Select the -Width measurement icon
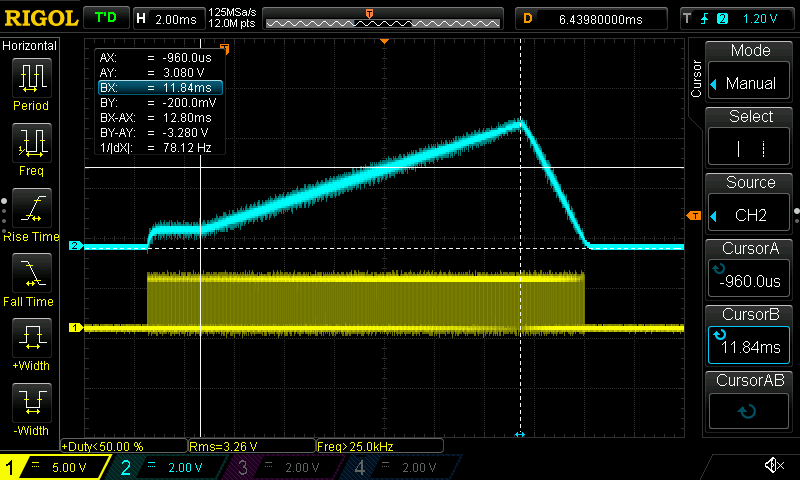The height and width of the screenshot is (480, 800). tap(32, 403)
